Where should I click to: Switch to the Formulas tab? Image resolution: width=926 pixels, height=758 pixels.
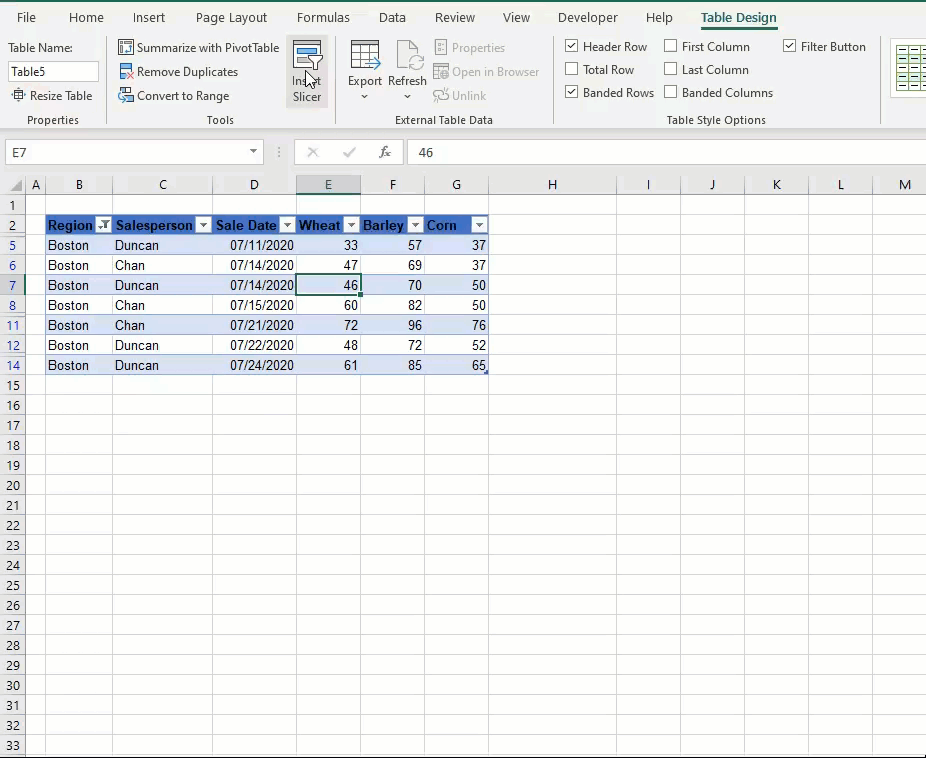[323, 18]
